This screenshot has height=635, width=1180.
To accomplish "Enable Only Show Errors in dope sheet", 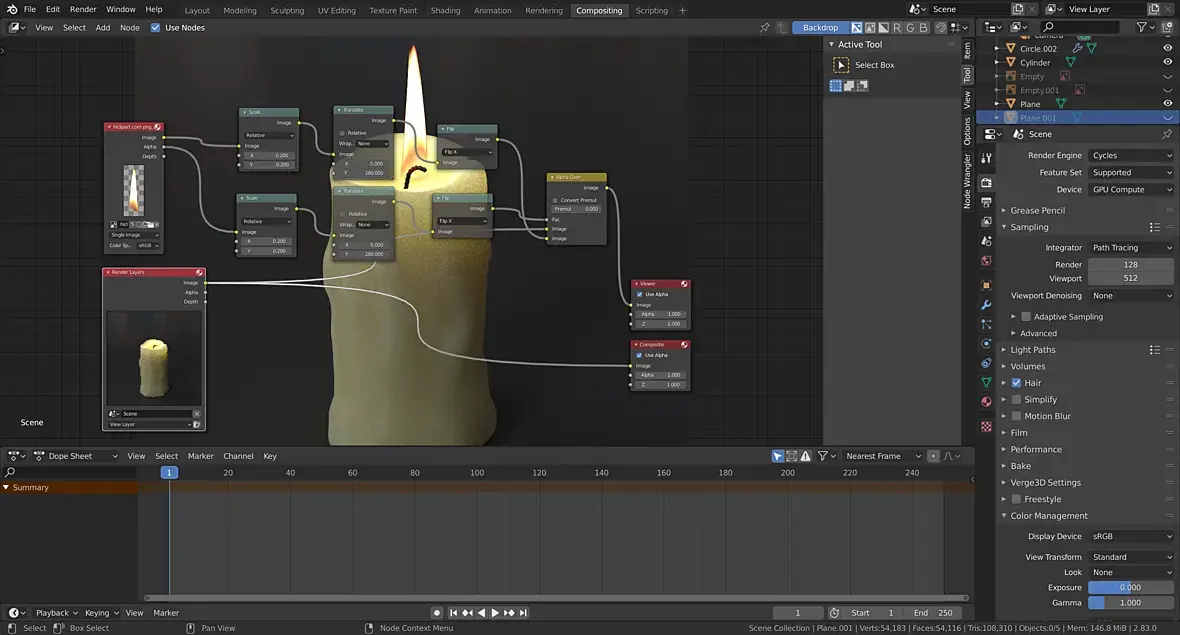I will [x=805, y=456].
